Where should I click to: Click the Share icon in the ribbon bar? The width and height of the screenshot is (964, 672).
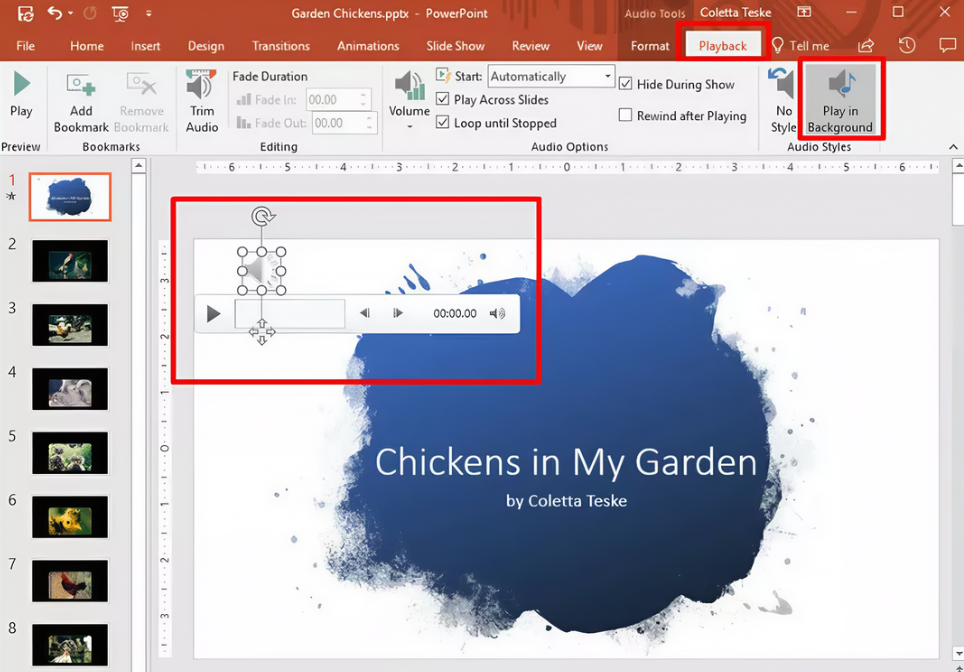point(866,45)
